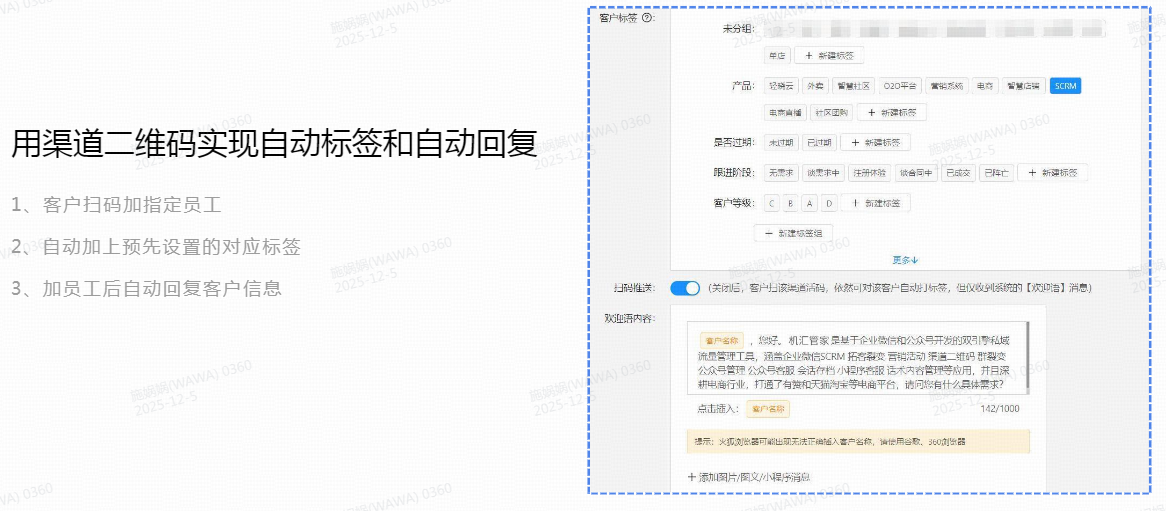Image resolution: width=1166 pixels, height=511 pixels.
Task: Click 添加图片/图文/小程序消息 plus icon
Action: [691, 477]
